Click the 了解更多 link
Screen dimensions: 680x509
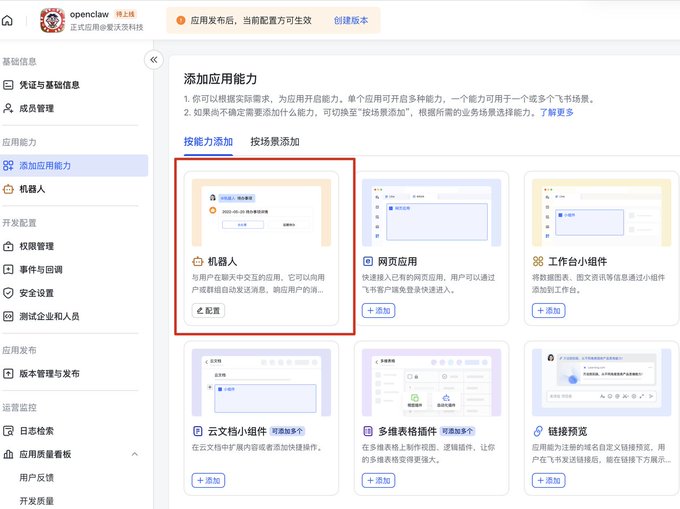[556, 112]
